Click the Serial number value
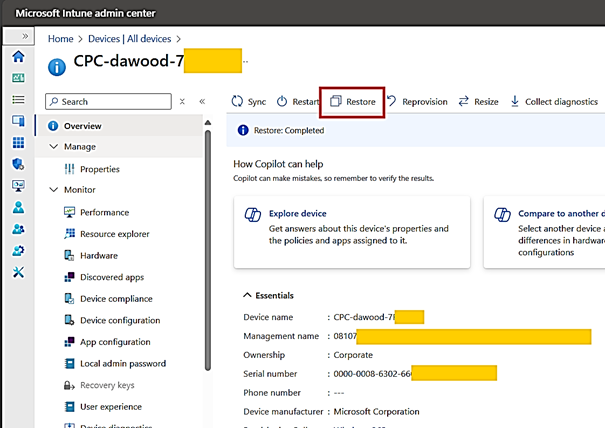605x428 pixels. (415, 374)
